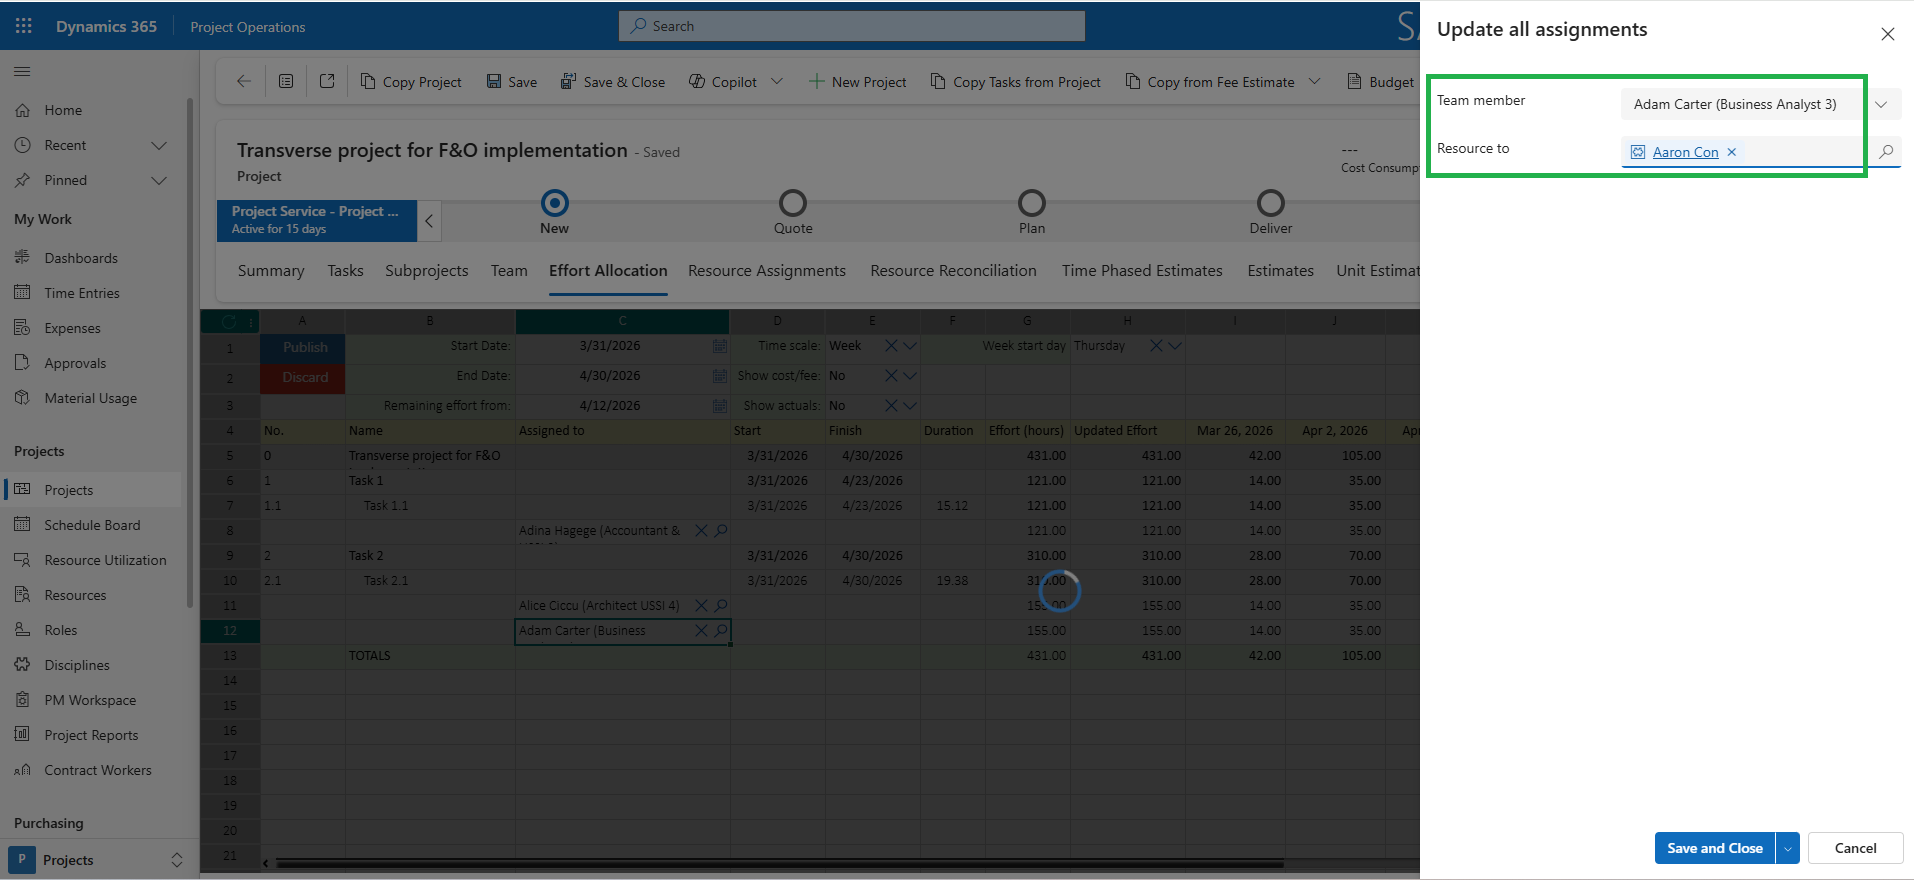Image resolution: width=1914 pixels, height=880 pixels.
Task: Open the Time Phased Estimates tab
Action: click(x=1142, y=271)
